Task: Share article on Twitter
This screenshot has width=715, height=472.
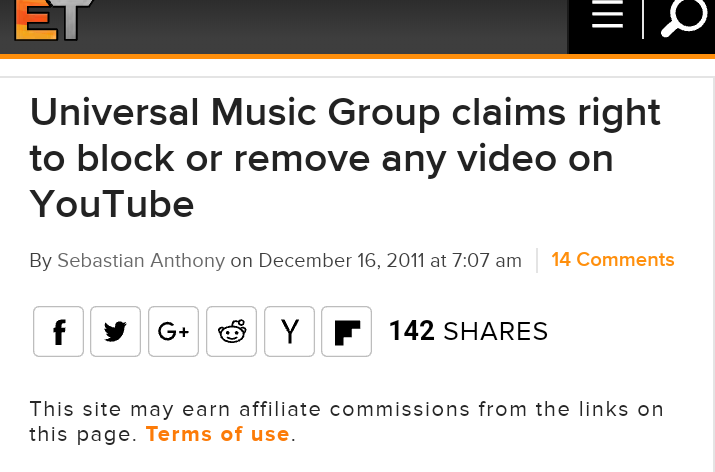Action: [x=115, y=332]
